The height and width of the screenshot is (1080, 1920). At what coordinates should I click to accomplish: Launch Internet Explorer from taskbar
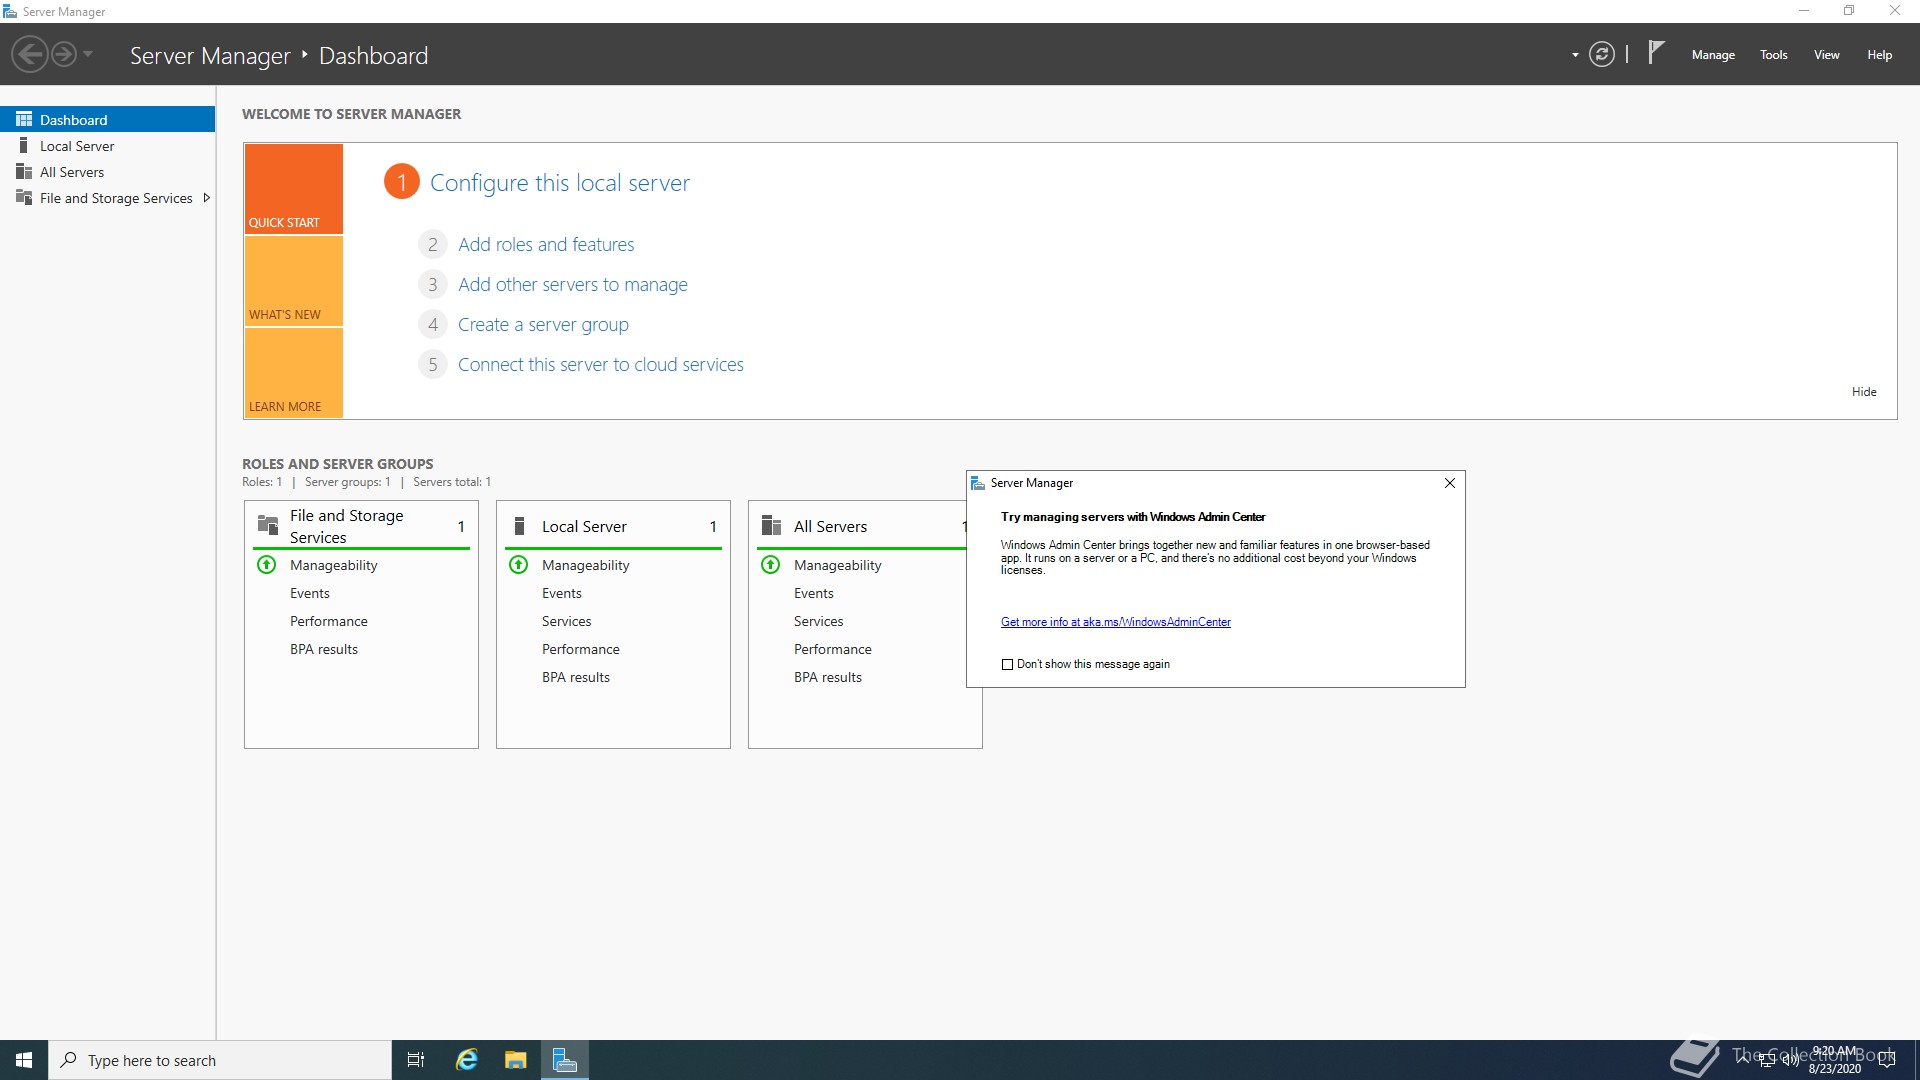tap(466, 1060)
